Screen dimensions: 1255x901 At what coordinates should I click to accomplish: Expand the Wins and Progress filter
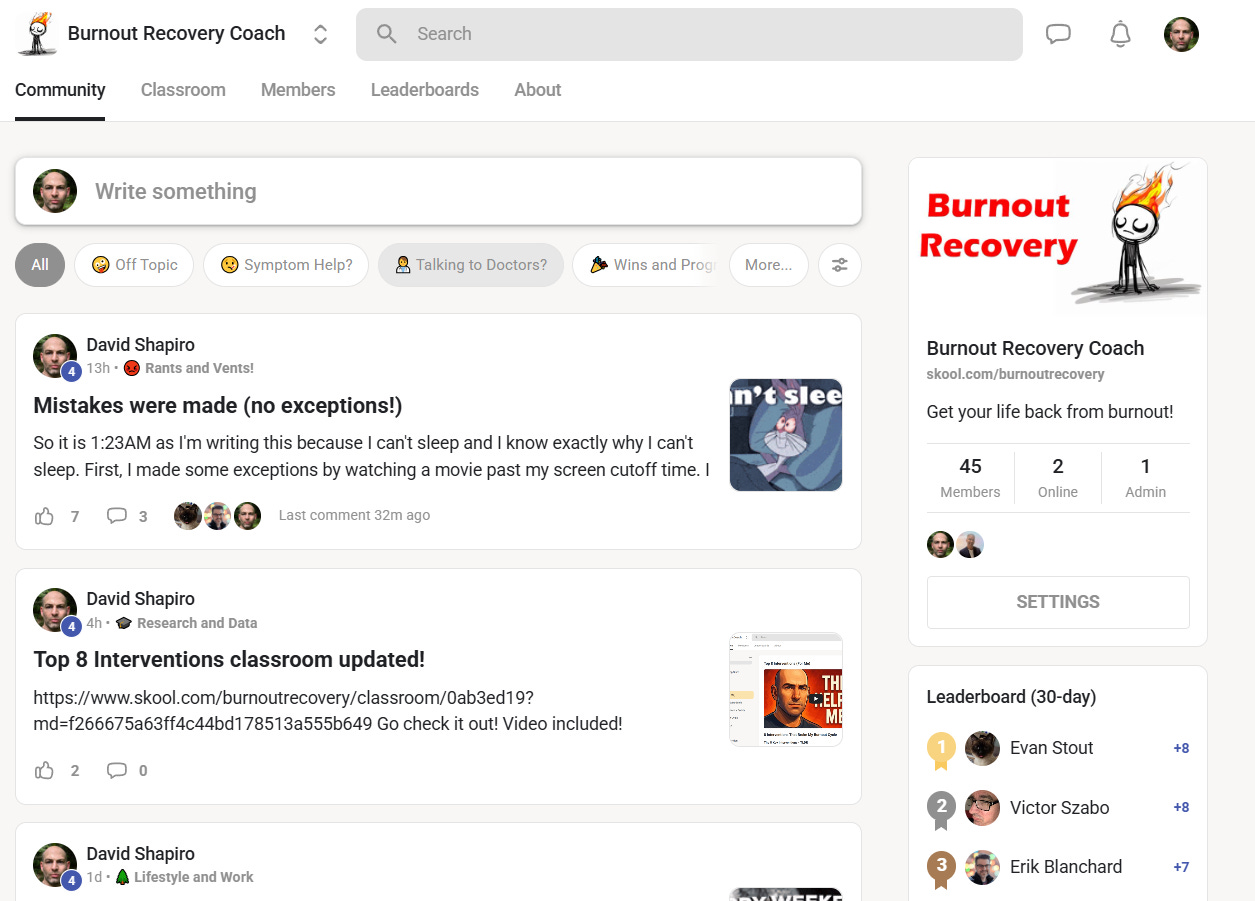(648, 265)
